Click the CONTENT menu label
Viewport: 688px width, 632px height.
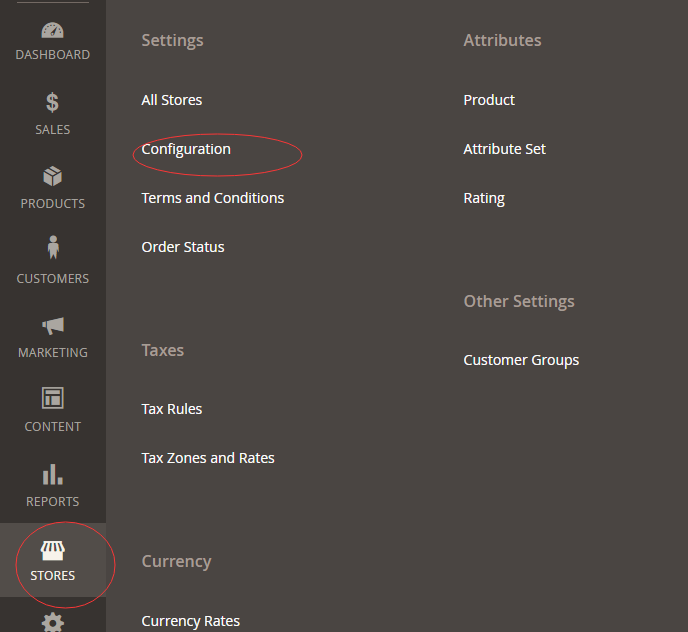[53, 427]
